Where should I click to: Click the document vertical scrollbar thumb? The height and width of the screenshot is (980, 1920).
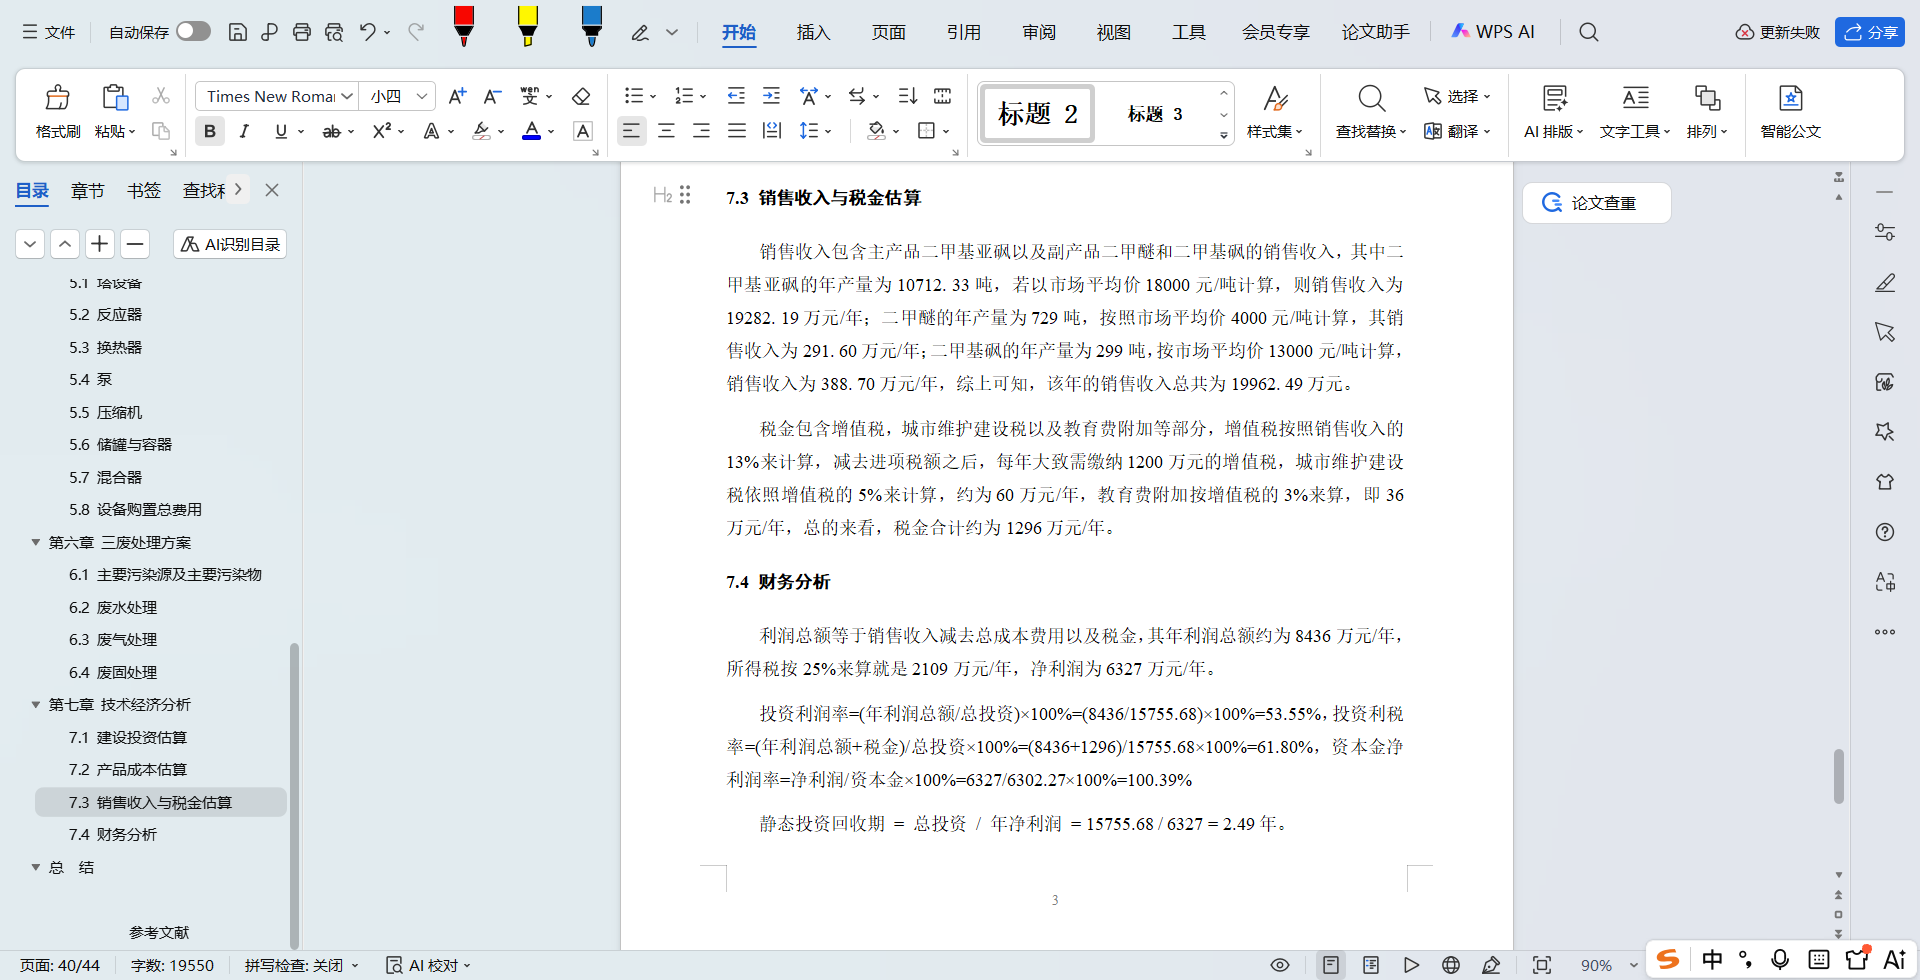click(1839, 776)
